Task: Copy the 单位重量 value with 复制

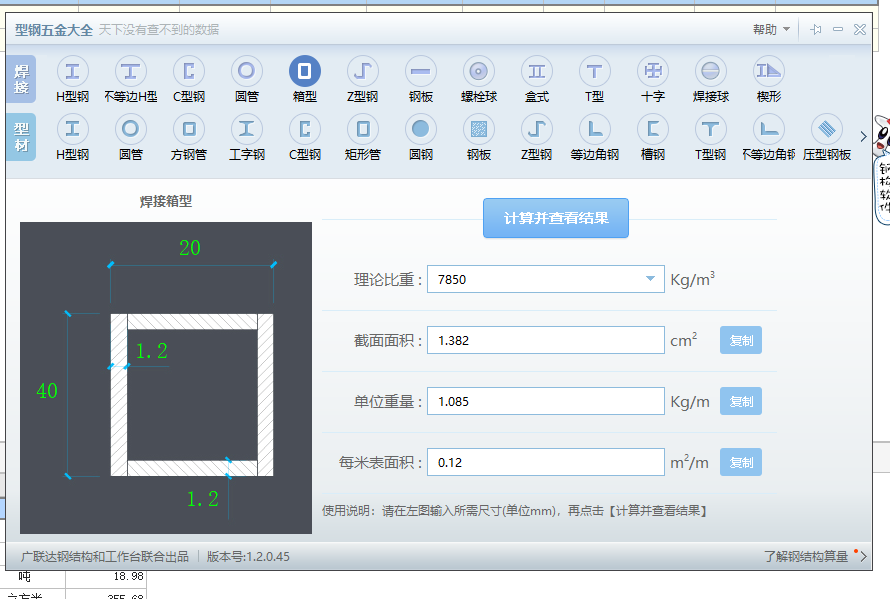Action: [x=741, y=401]
